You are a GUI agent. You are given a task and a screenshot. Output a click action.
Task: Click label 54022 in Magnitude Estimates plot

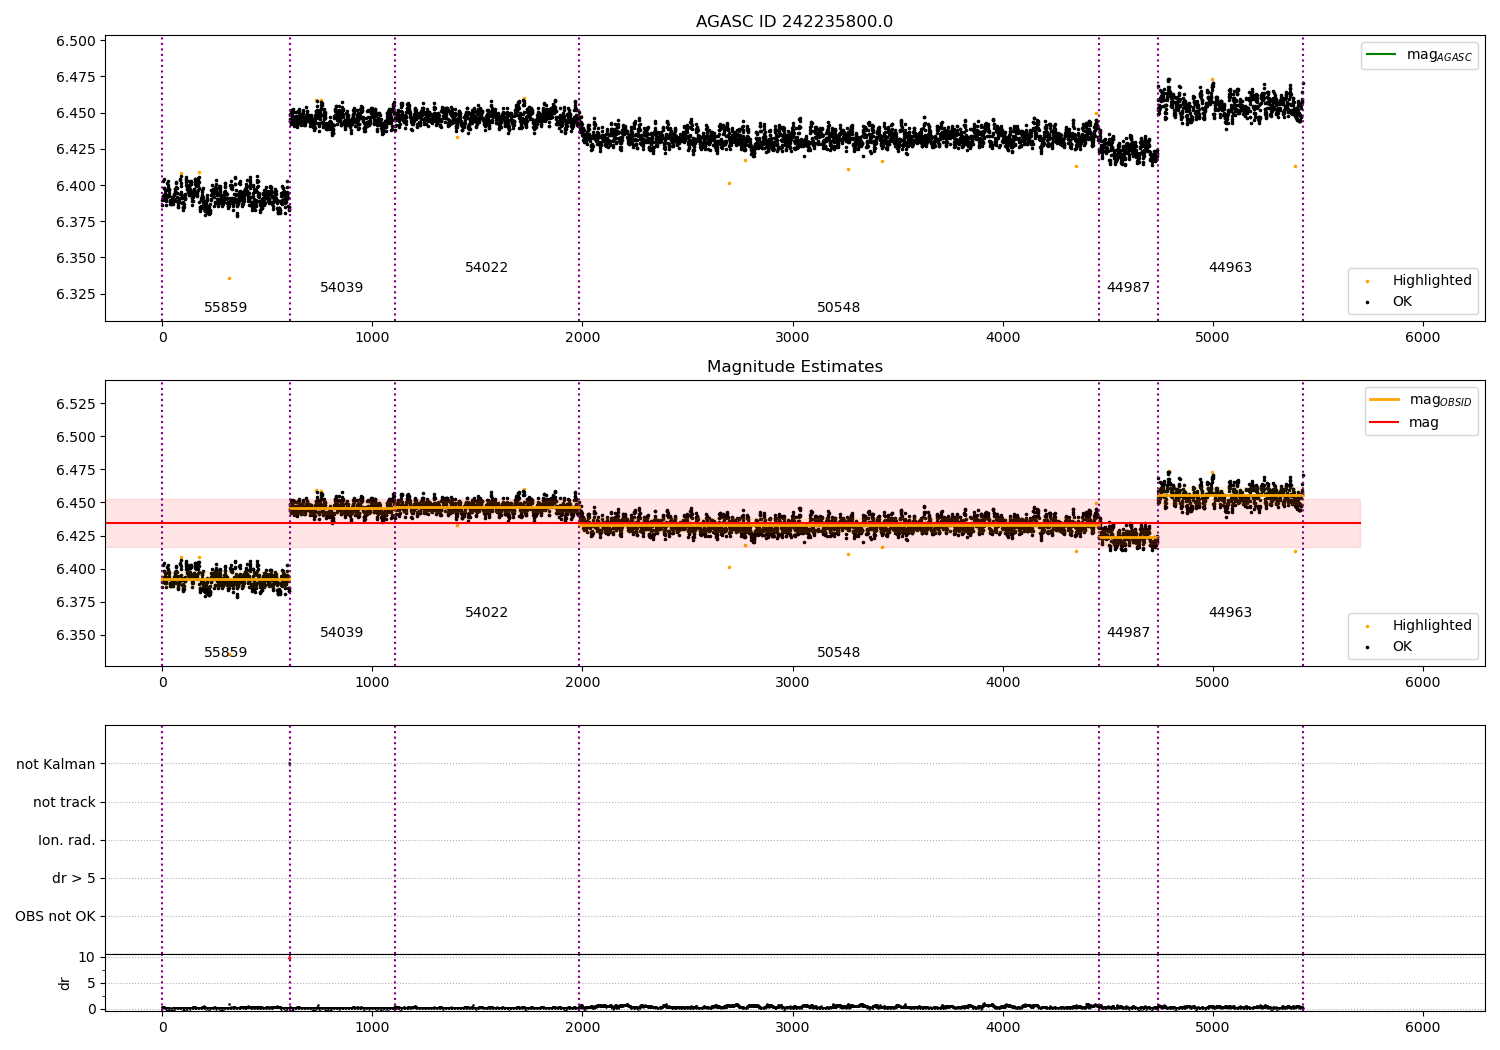[x=486, y=613]
